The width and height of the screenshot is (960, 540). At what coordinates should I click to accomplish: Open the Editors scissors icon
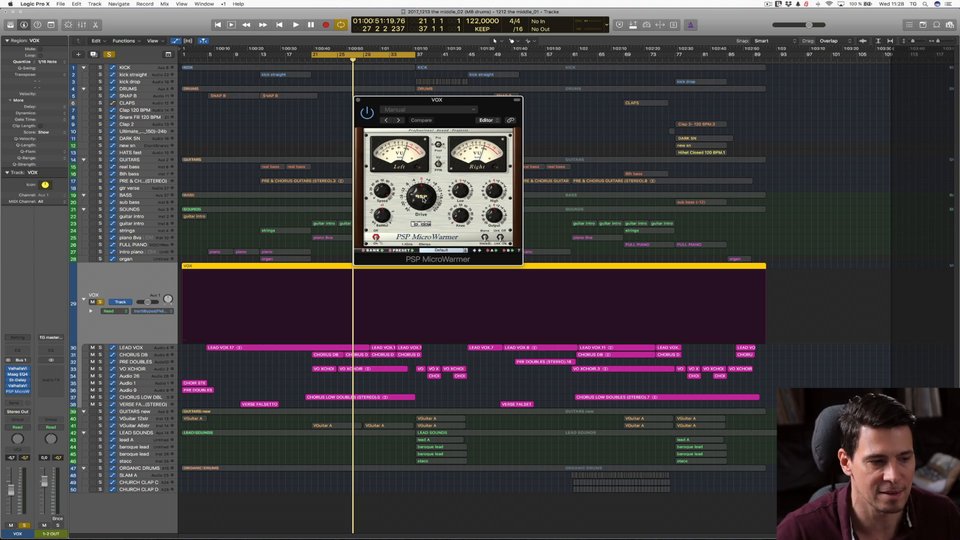pyautogui.click(x=95, y=25)
